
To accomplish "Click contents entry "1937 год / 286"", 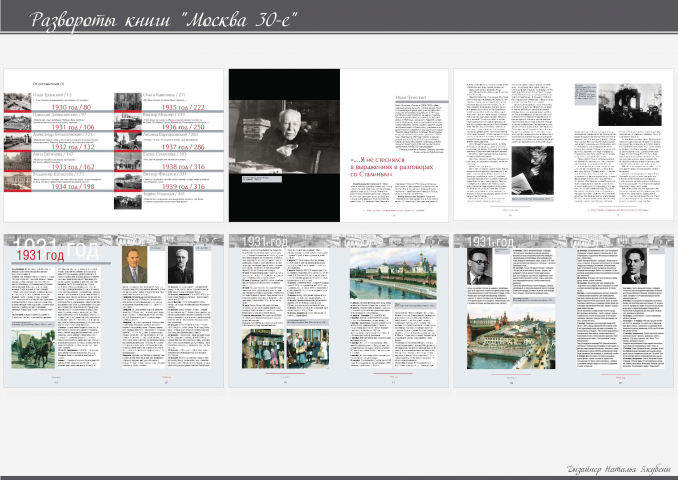I will (x=183, y=147).
